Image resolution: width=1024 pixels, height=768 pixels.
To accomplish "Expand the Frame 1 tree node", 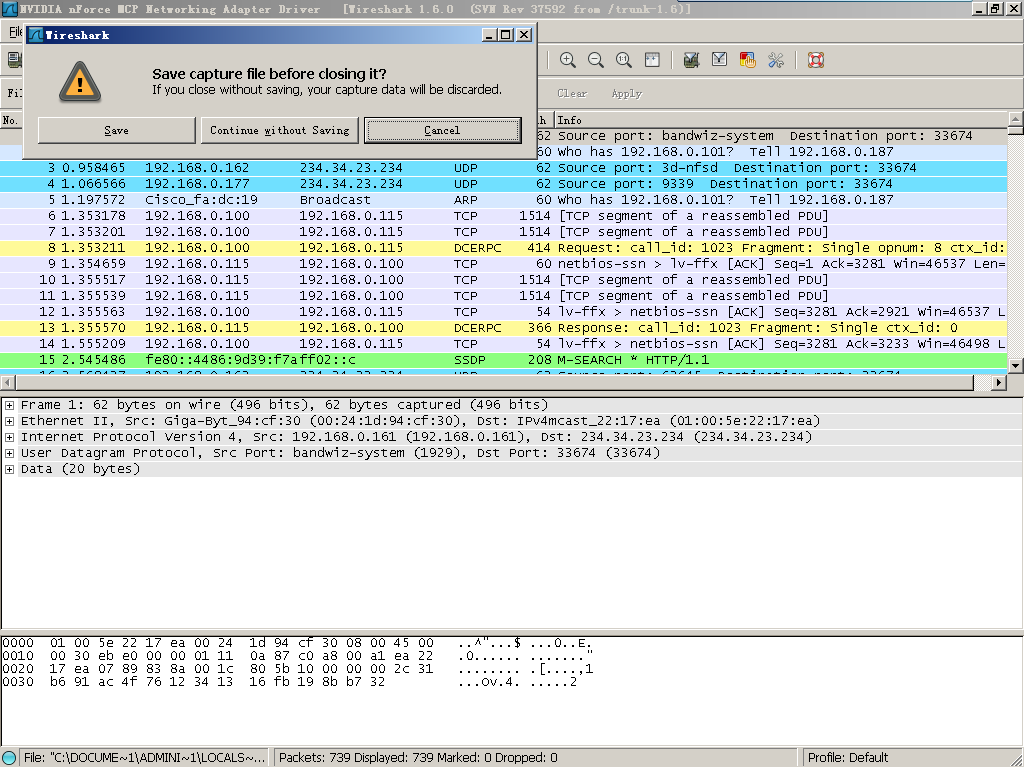I will pyautogui.click(x=9, y=405).
